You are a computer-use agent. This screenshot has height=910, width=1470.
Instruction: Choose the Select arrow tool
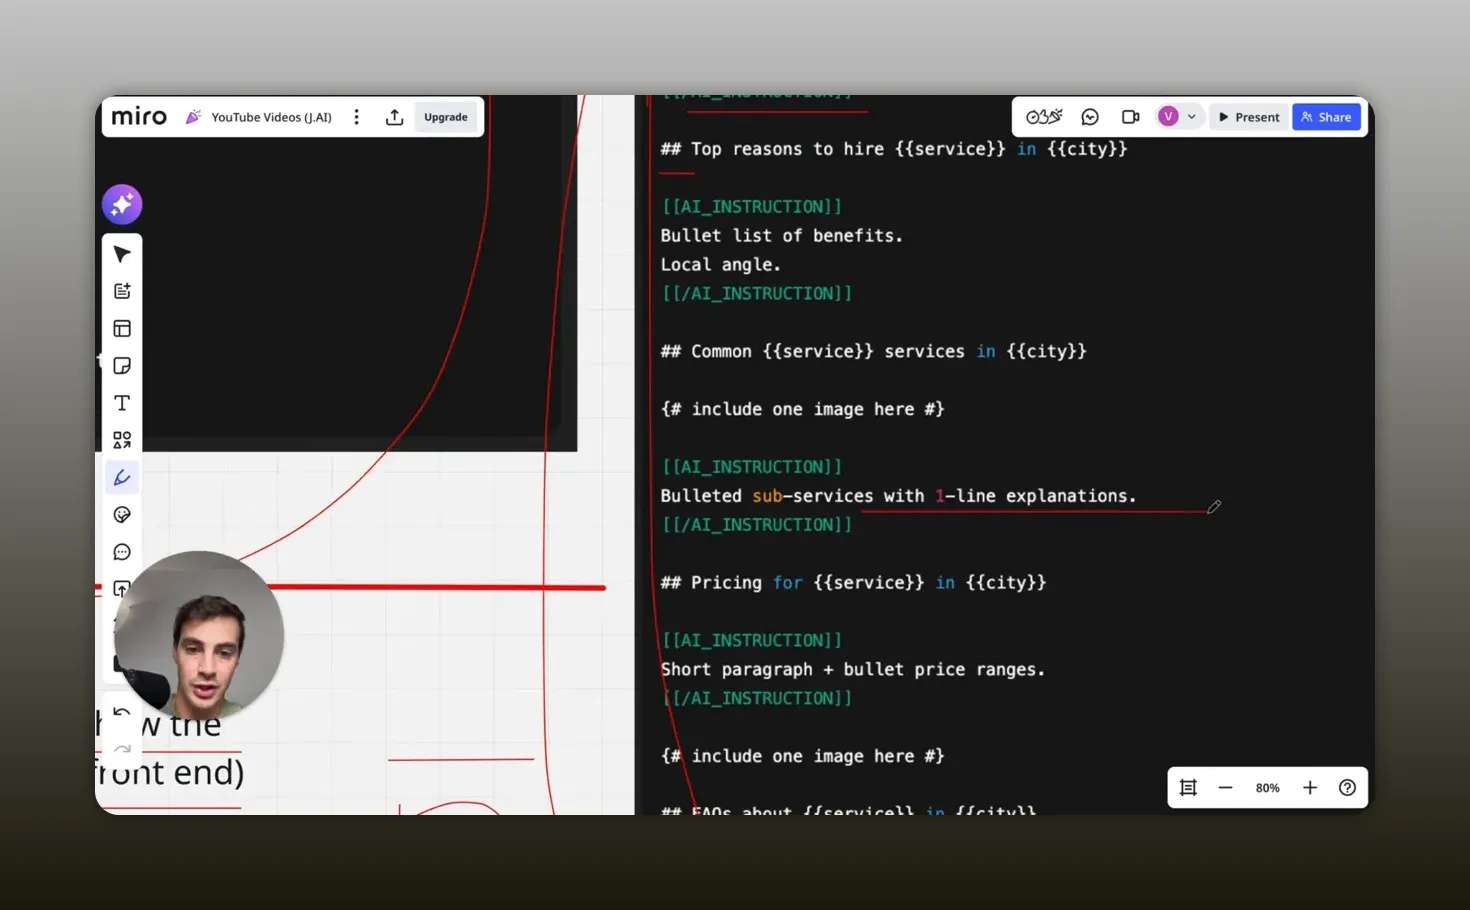coord(122,254)
